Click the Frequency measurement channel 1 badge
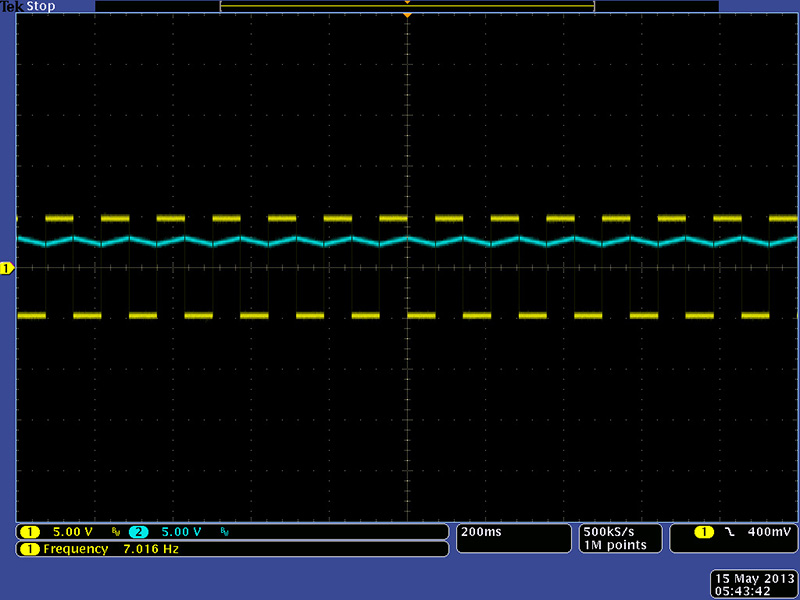Screen dimensions: 800x600 [30, 549]
